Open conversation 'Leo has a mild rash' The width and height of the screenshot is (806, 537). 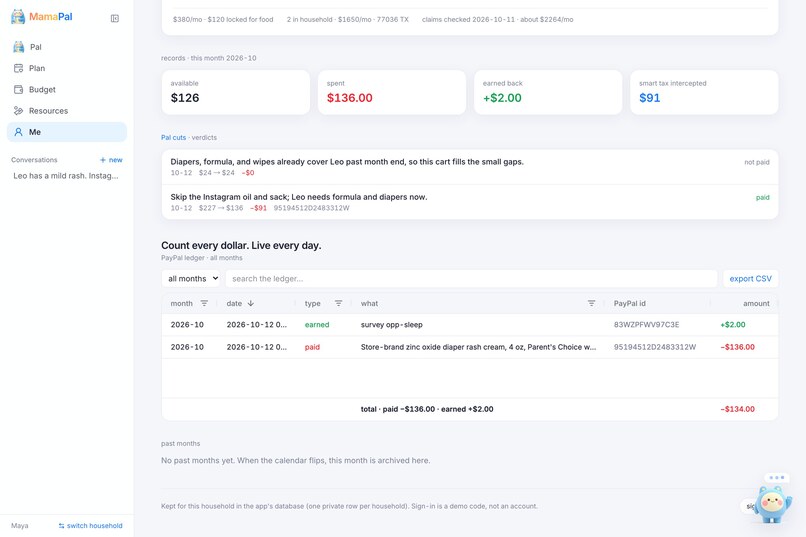tap(66, 176)
